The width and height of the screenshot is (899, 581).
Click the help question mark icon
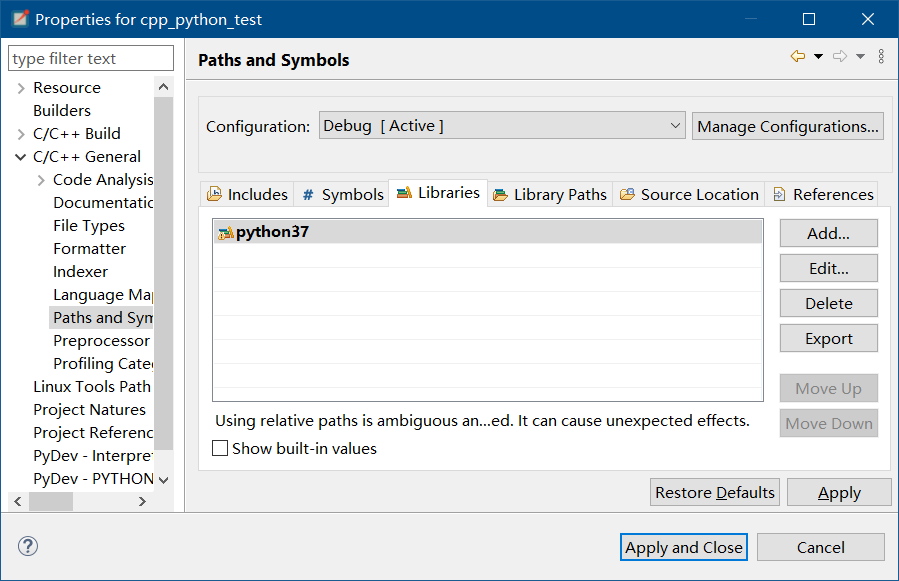tap(28, 547)
